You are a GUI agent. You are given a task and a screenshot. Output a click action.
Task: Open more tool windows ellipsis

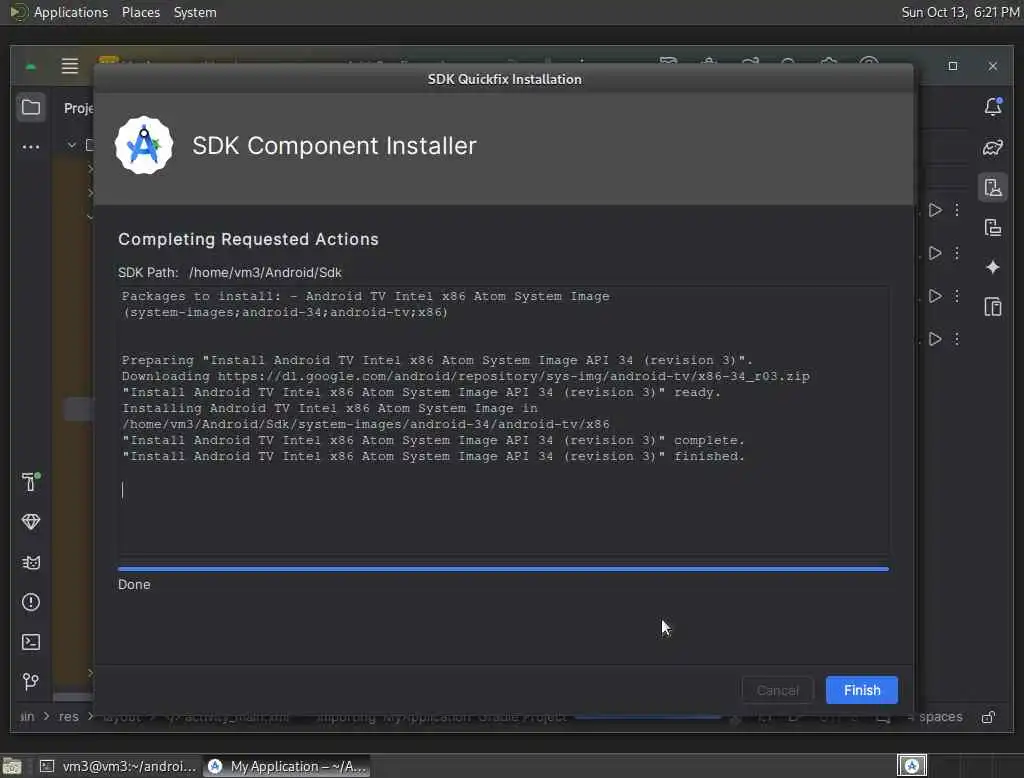coord(31,146)
